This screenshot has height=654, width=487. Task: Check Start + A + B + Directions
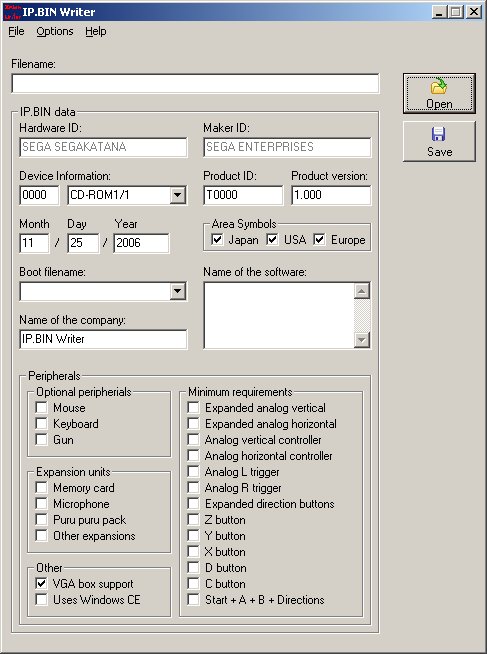tap(193, 599)
